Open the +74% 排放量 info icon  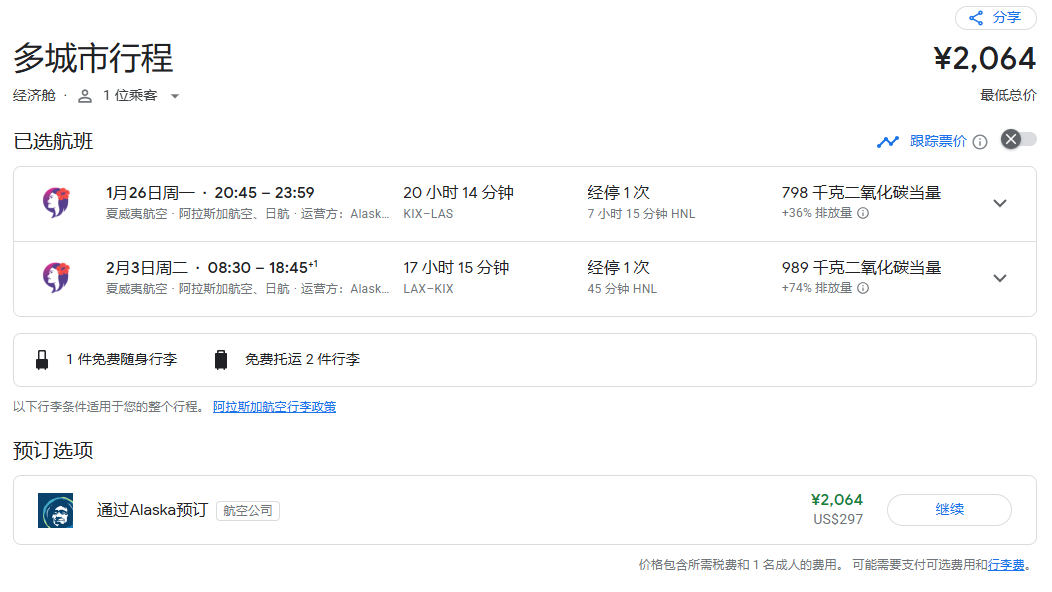click(x=863, y=288)
